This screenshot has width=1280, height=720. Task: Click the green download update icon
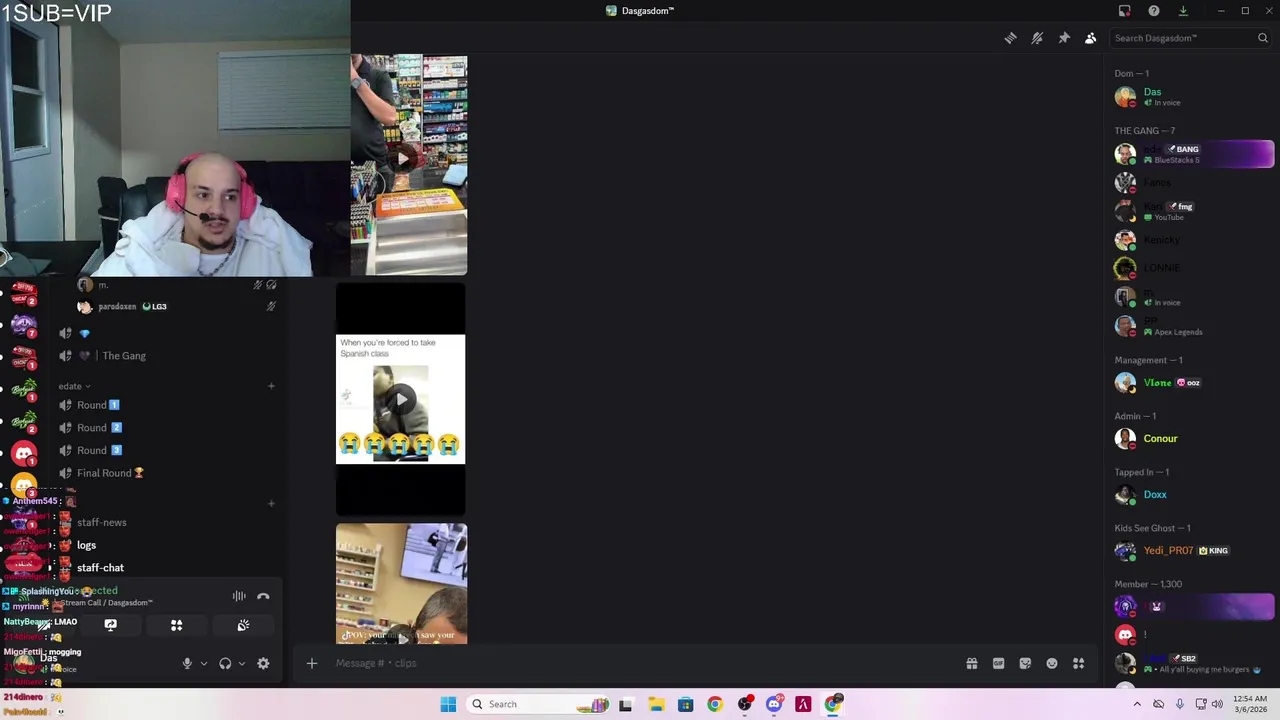(1183, 11)
